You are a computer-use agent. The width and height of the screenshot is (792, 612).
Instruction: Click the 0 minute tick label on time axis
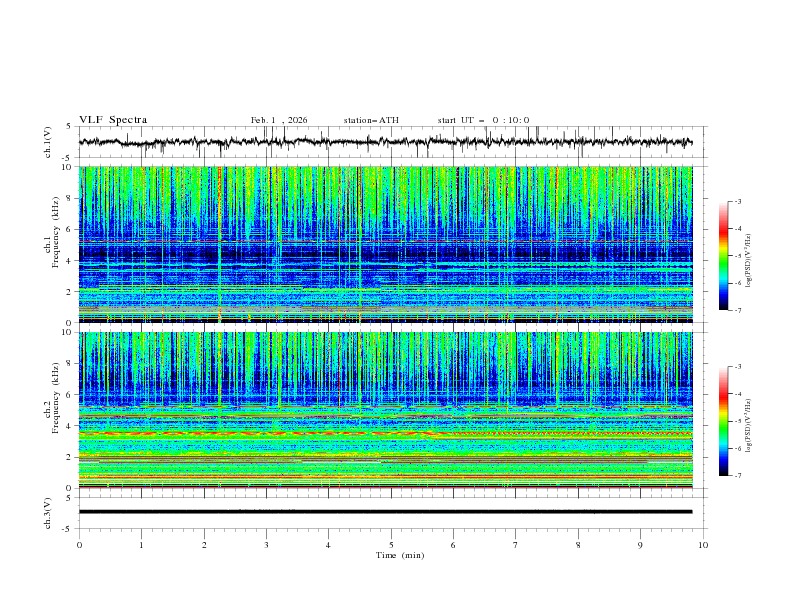79,544
